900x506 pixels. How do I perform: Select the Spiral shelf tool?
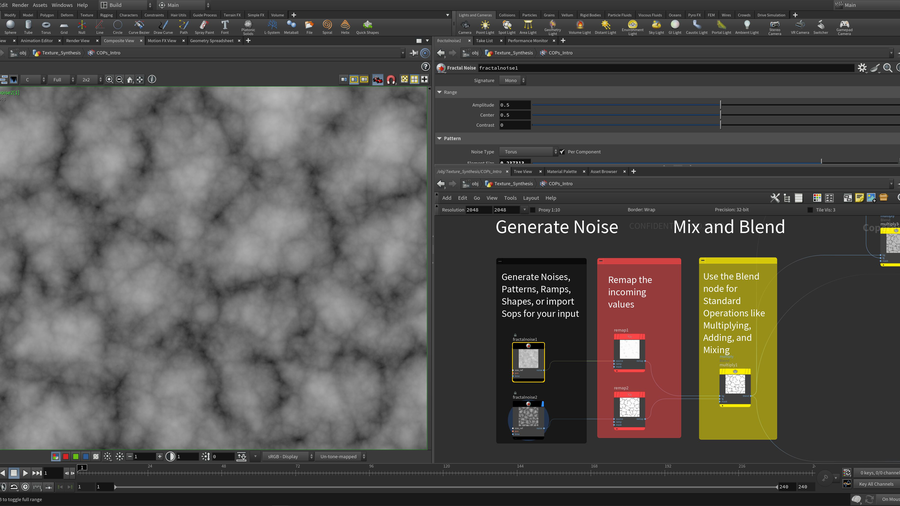click(x=327, y=27)
